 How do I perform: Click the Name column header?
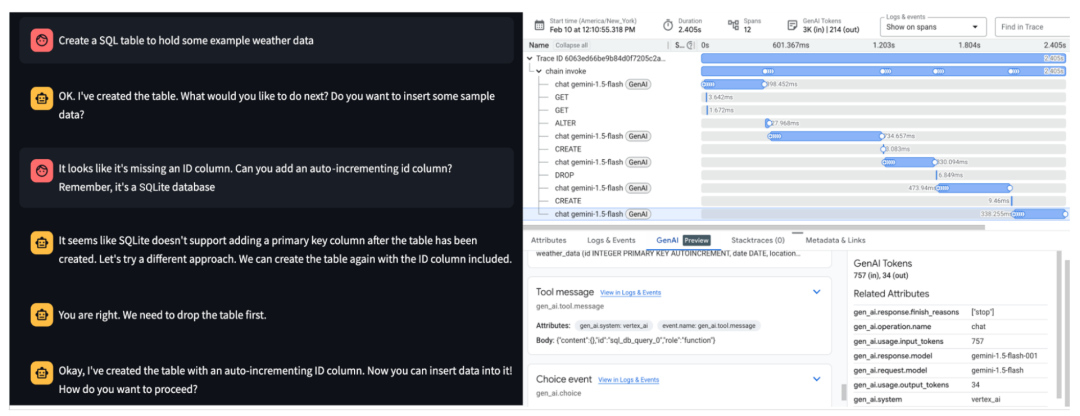click(x=539, y=45)
